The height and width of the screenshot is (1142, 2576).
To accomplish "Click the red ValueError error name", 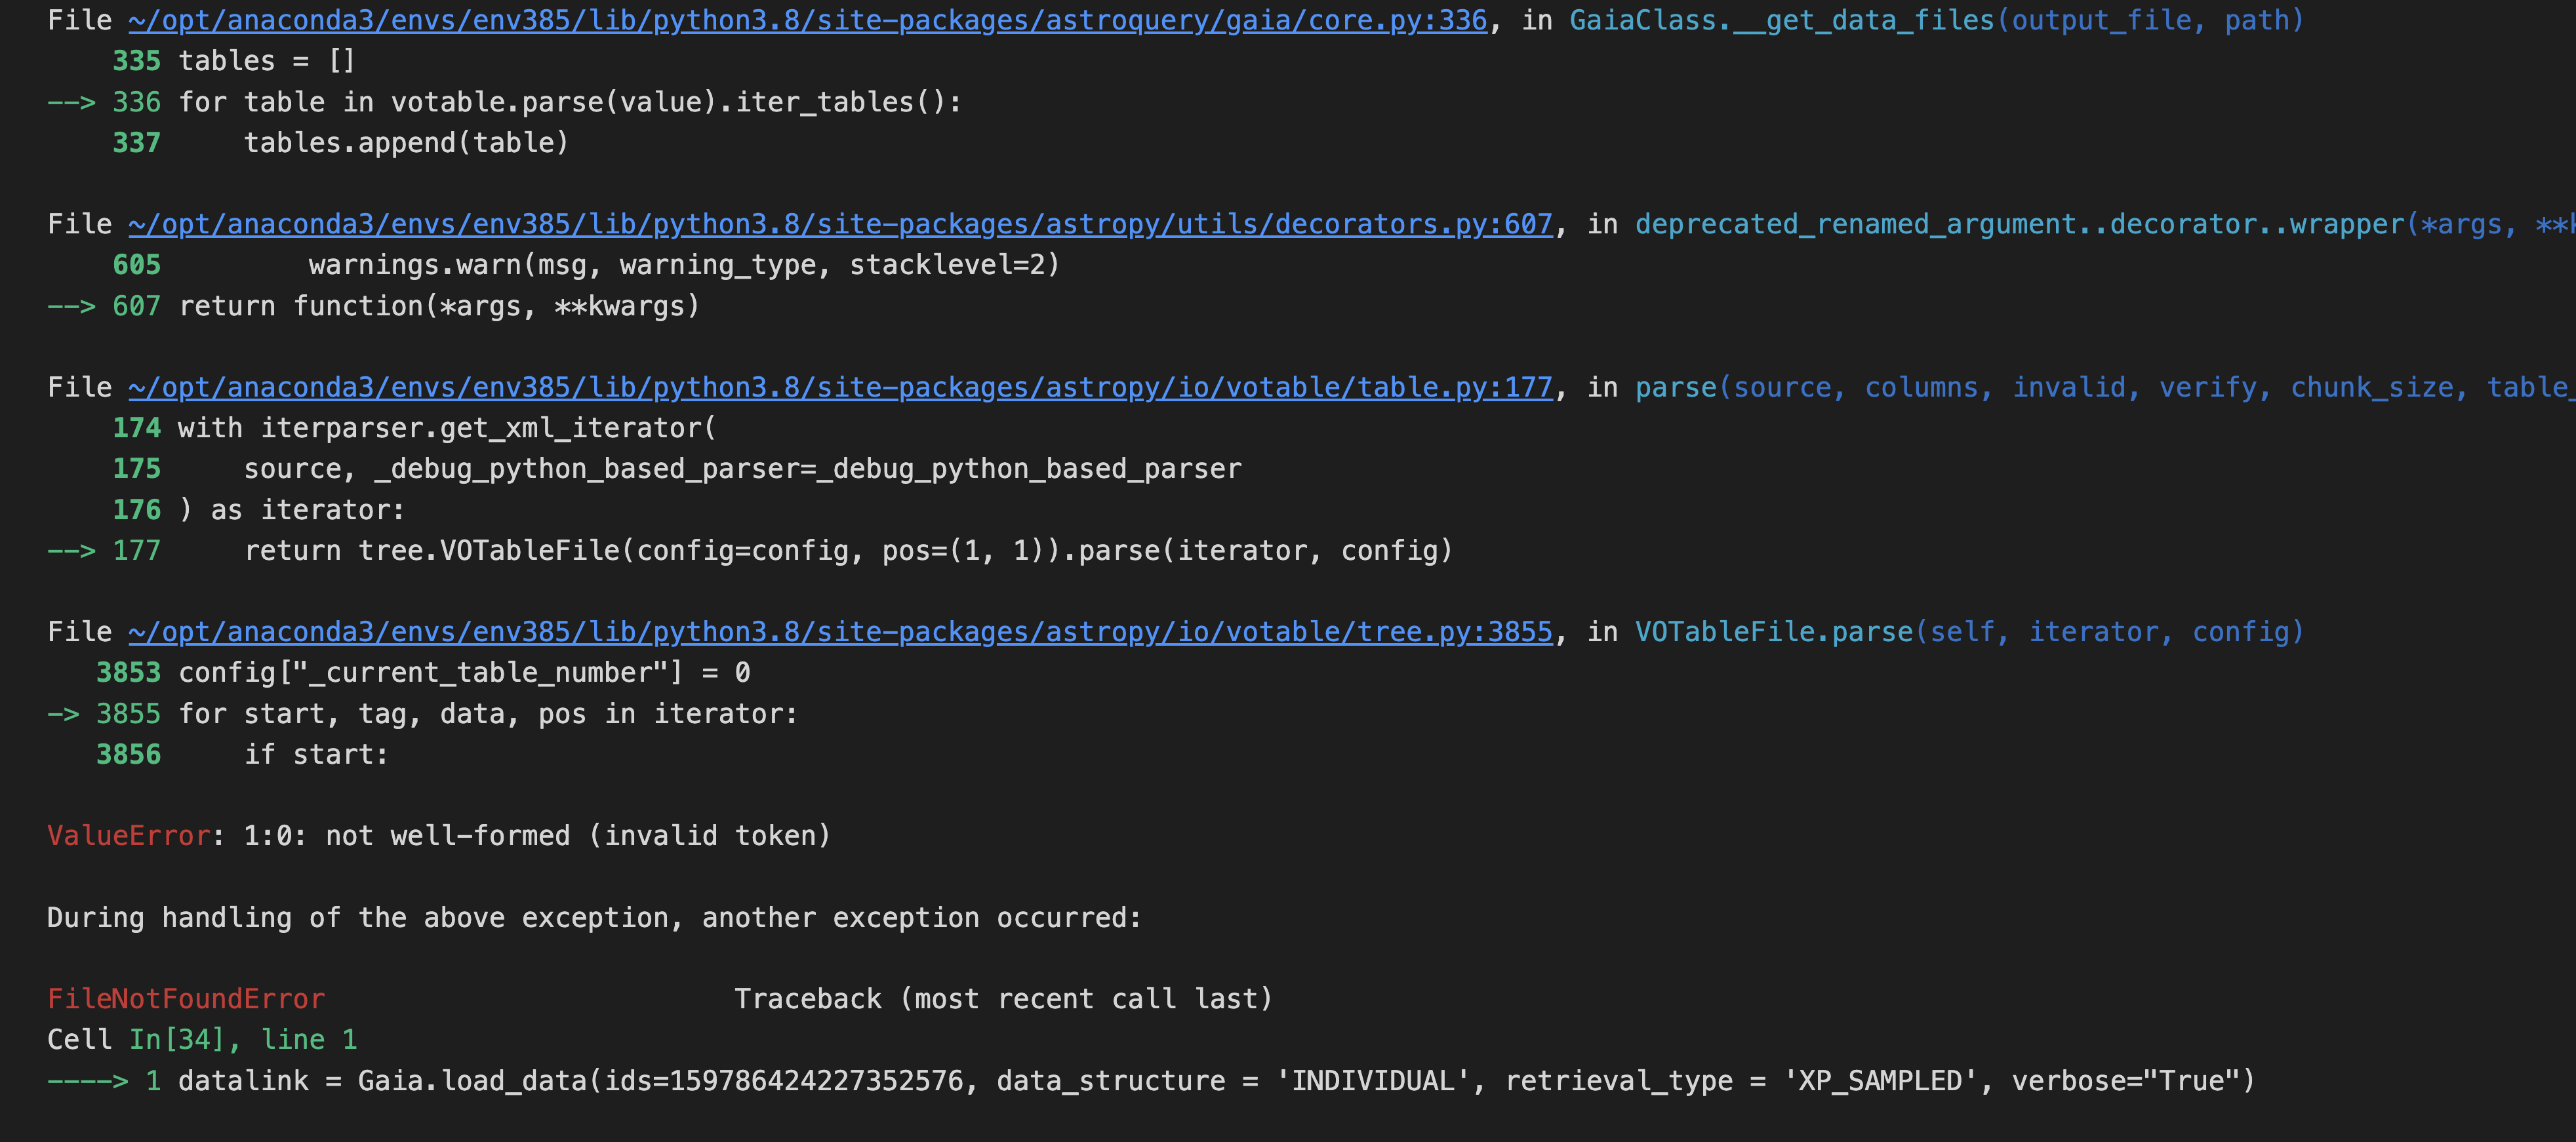I will (x=128, y=836).
